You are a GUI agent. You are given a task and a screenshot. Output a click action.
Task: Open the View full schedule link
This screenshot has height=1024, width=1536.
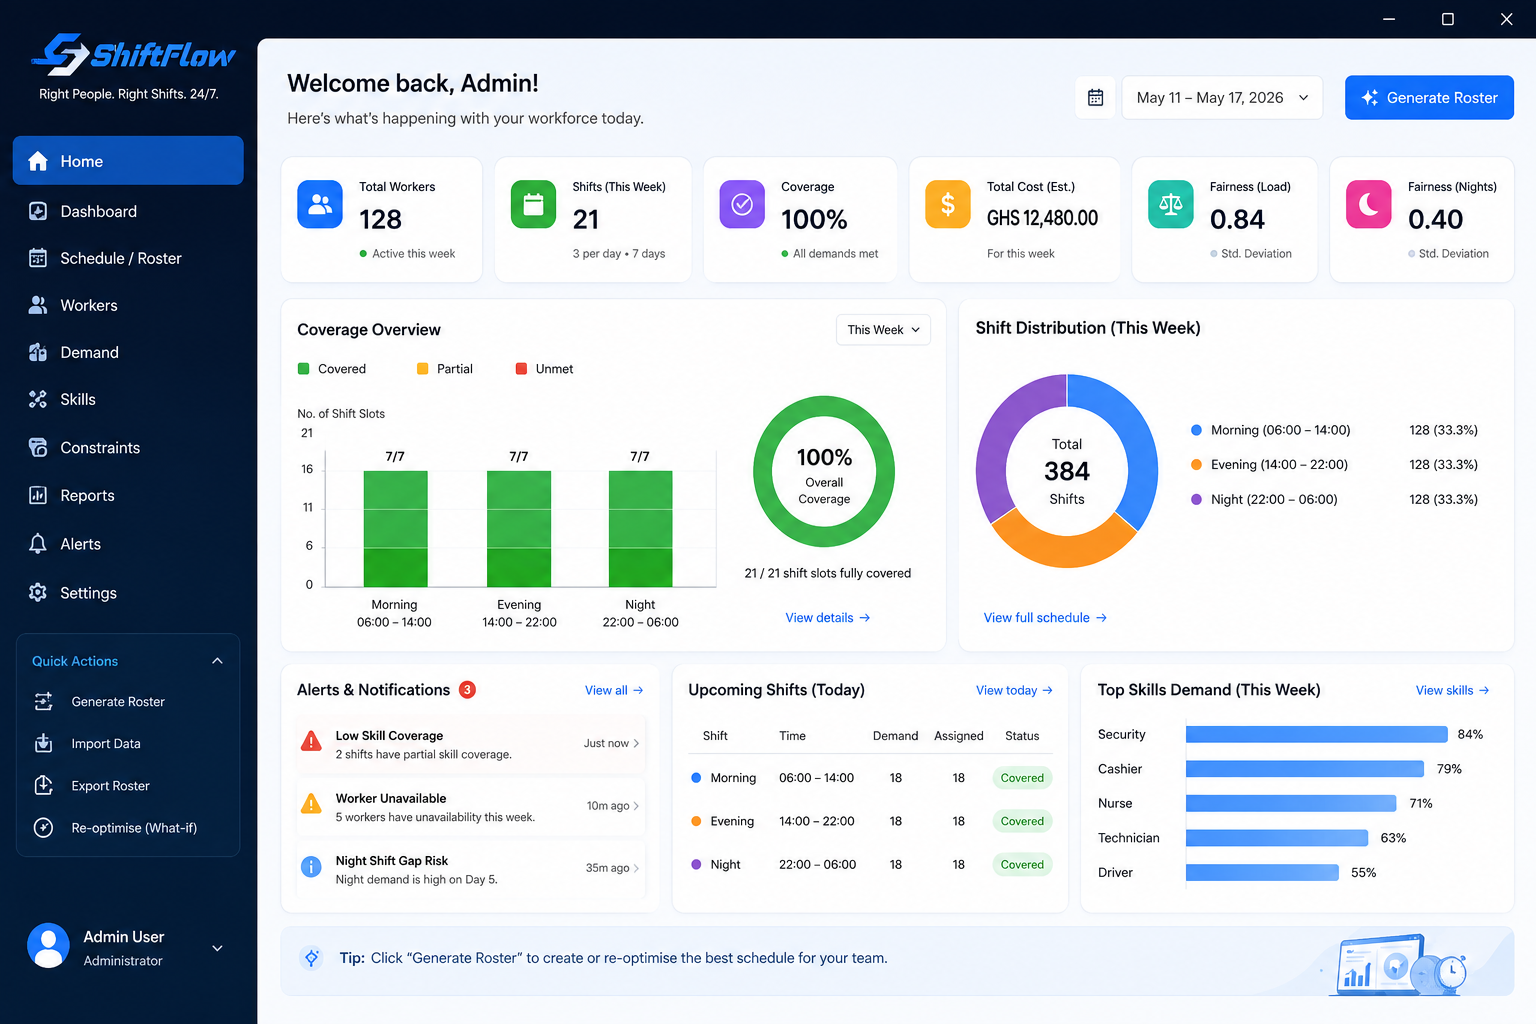[1045, 618]
